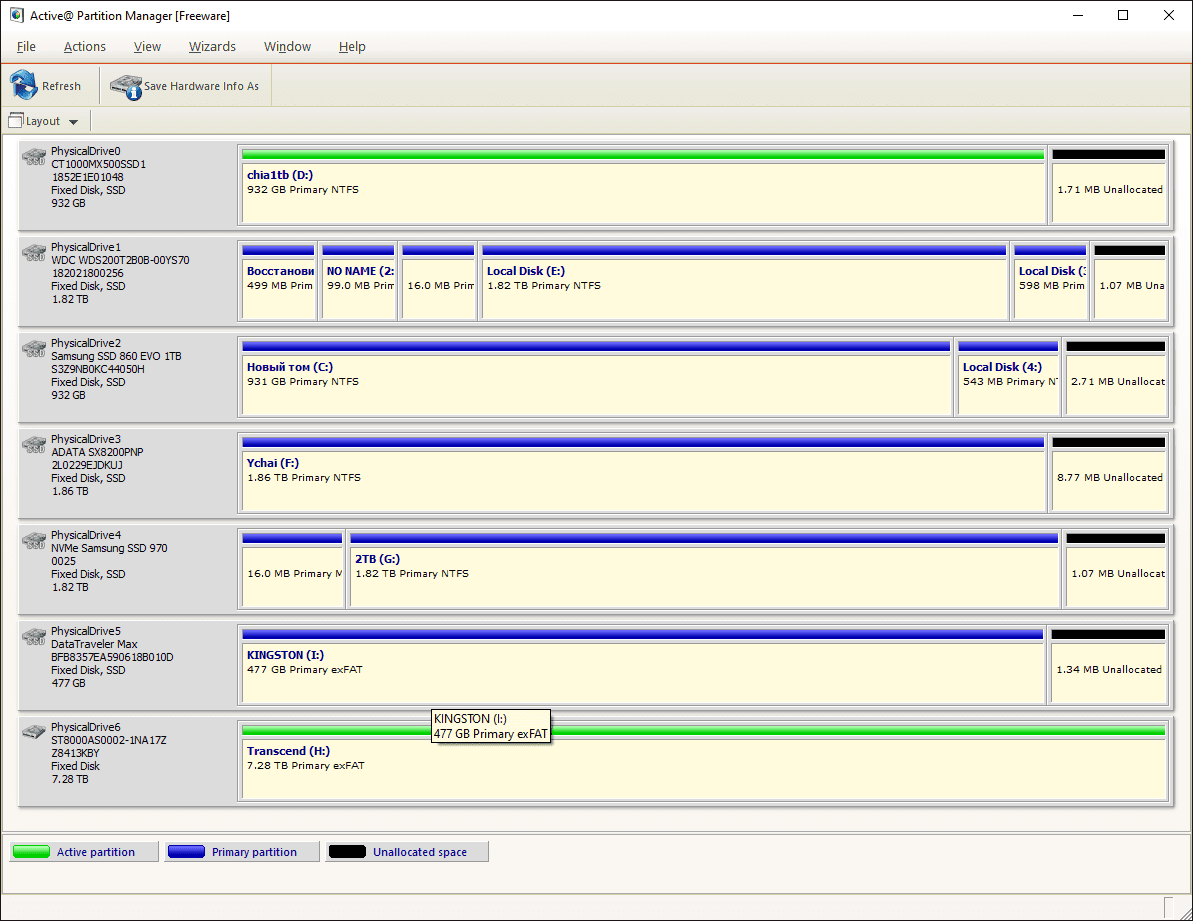Screen dimensions: 1193x921
Task: Click the PhysicalDrive2 SSD icon
Action: coord(34,348)
